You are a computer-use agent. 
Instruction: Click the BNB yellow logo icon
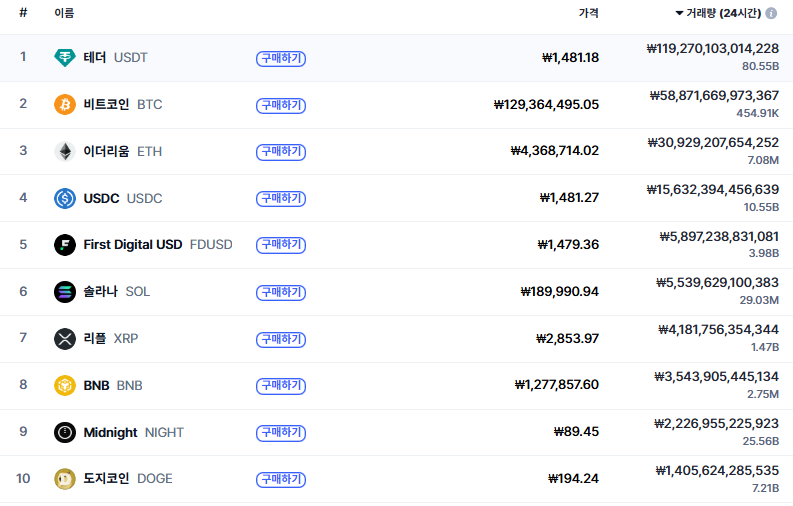(x=65, y=385)
